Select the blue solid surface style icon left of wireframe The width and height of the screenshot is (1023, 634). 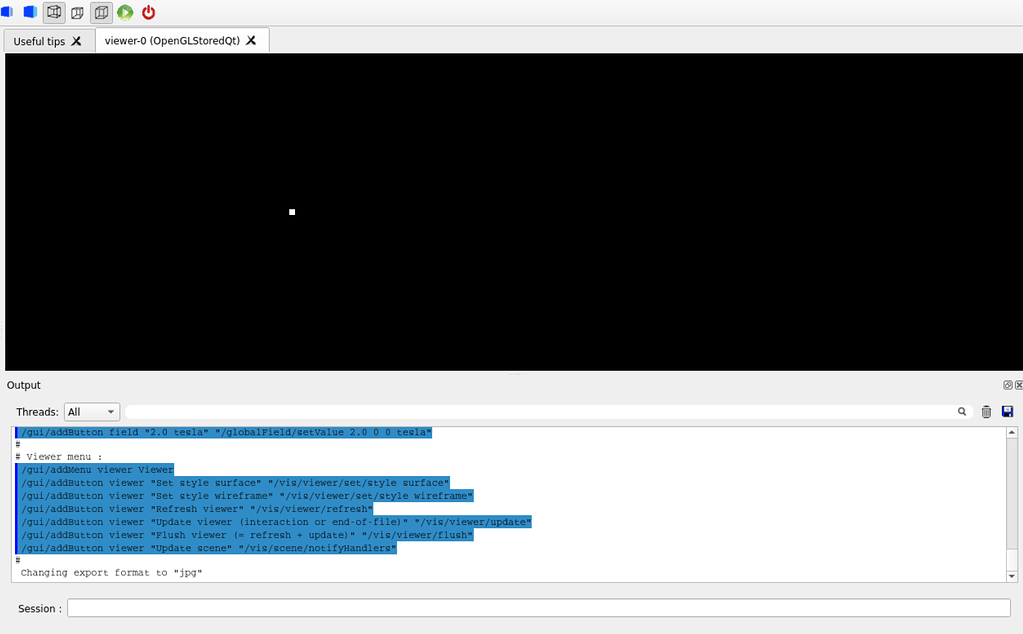pos(30,13)
